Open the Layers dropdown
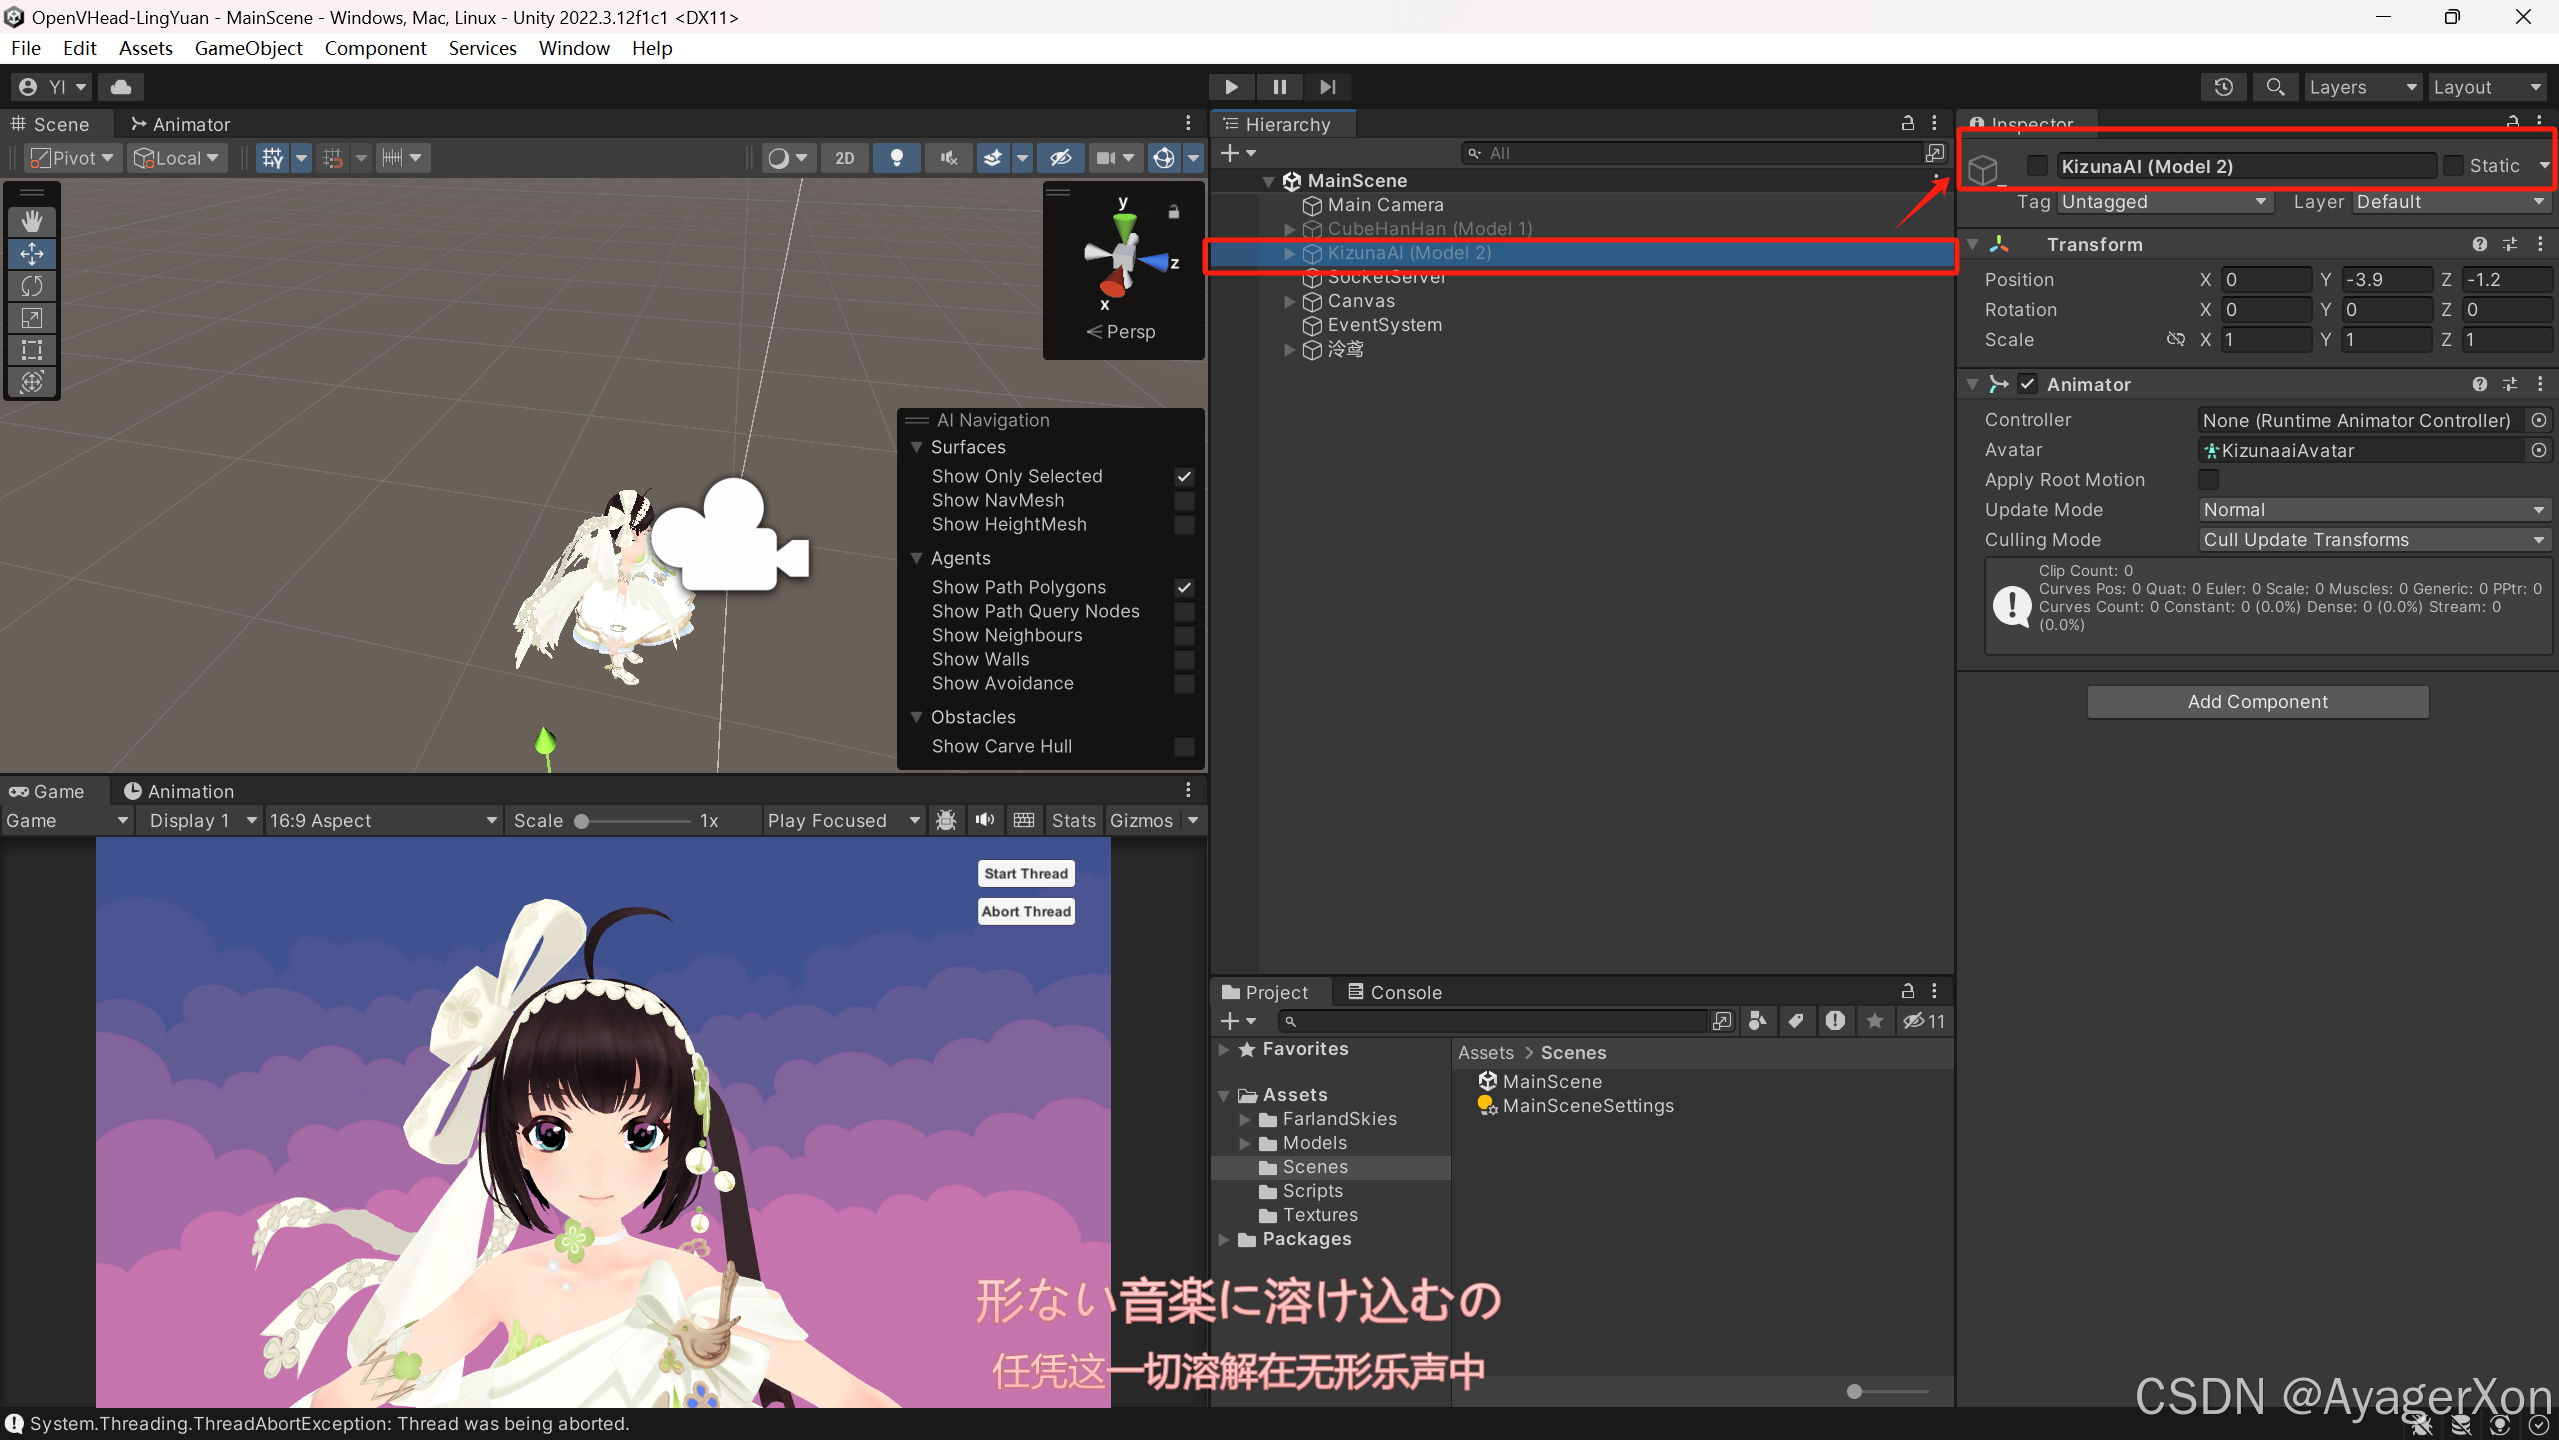Image resolution: width=2559 pixels, height=1440 pixels. (2363, 87)
